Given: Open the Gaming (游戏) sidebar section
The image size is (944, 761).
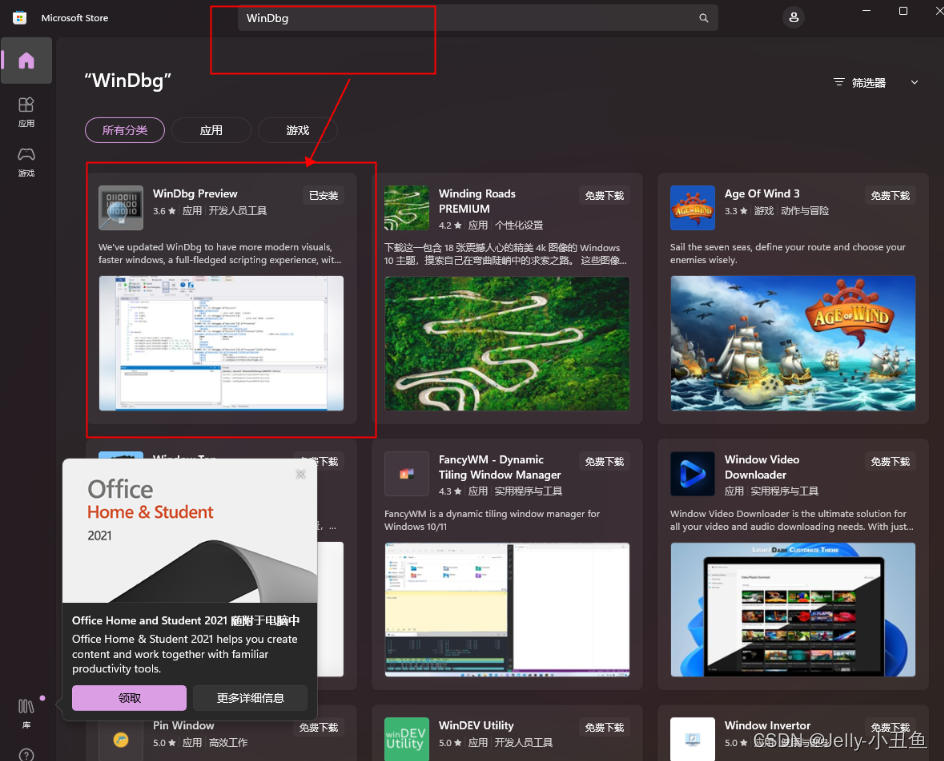Looking at the screenshot, I should click(x=26, y=162).
